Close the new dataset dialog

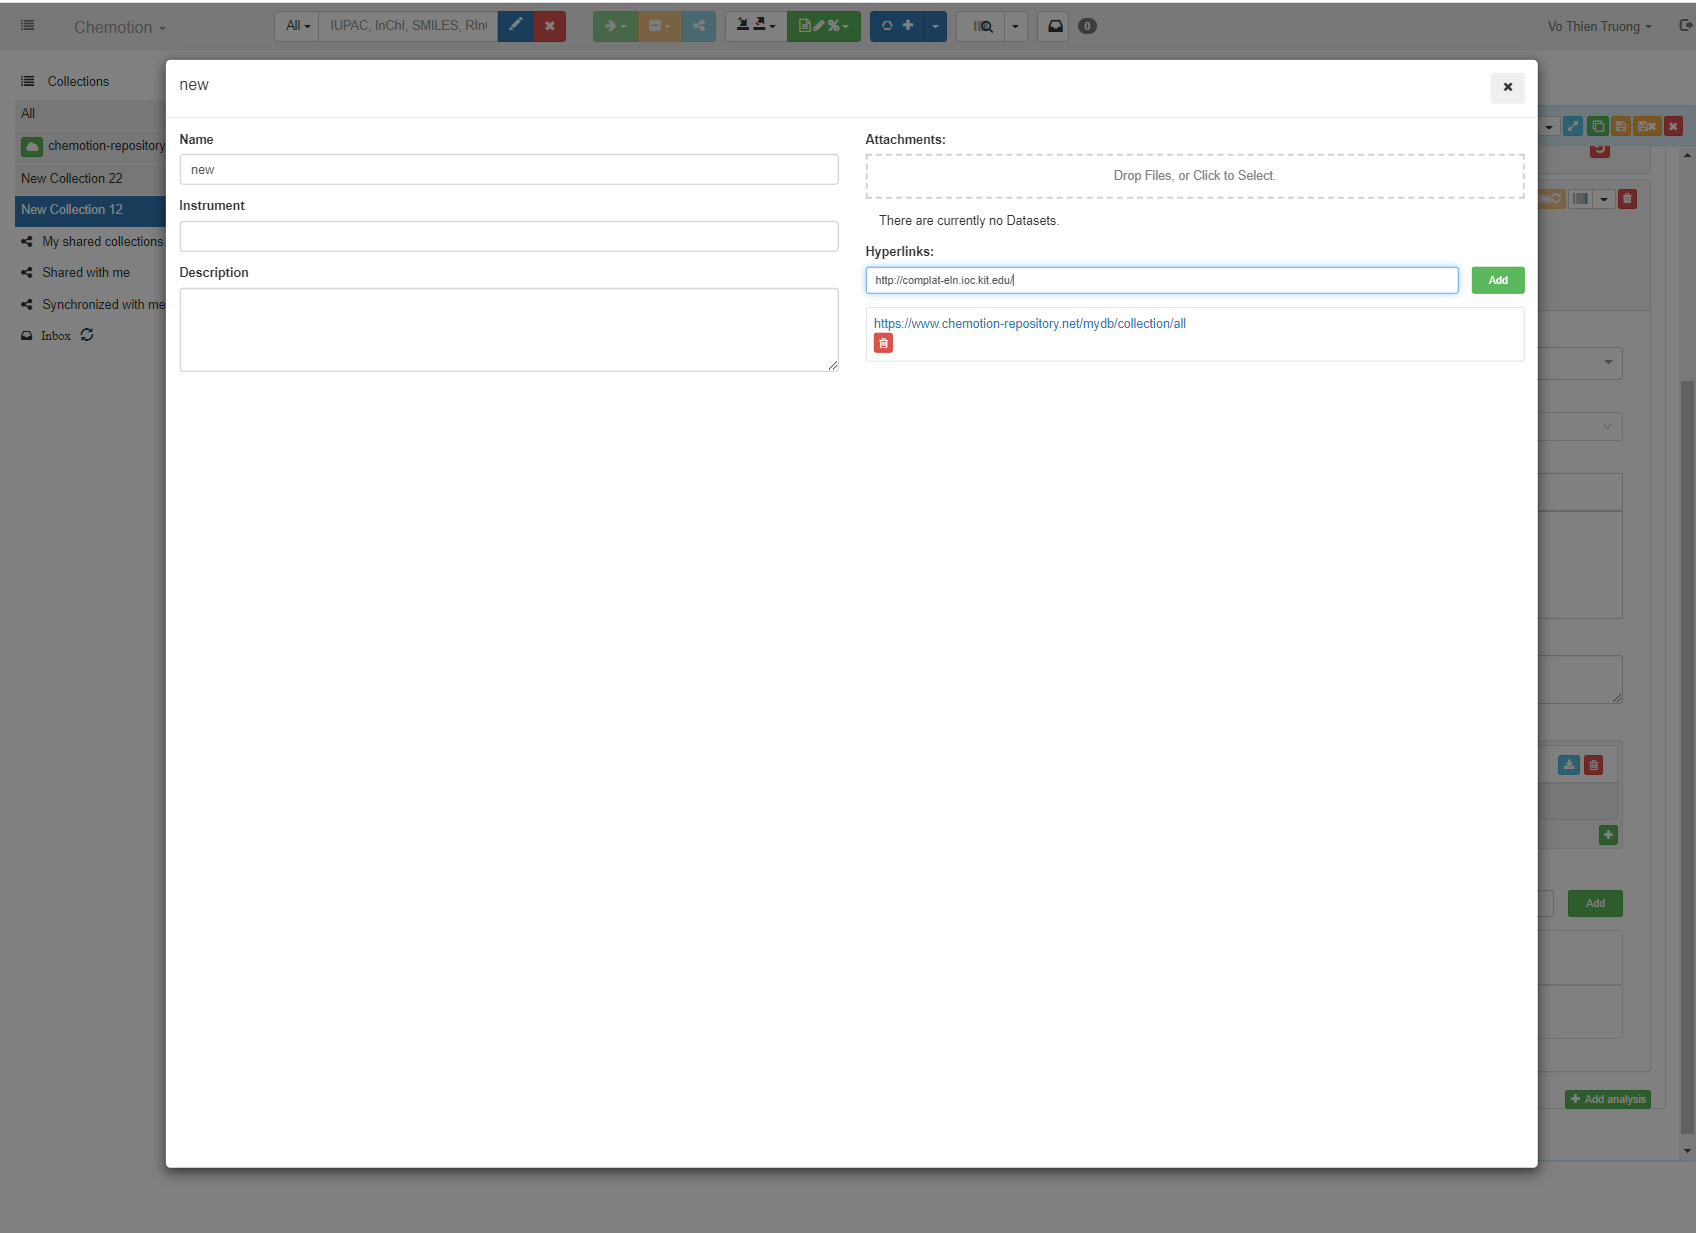[x=1507, y=88]
